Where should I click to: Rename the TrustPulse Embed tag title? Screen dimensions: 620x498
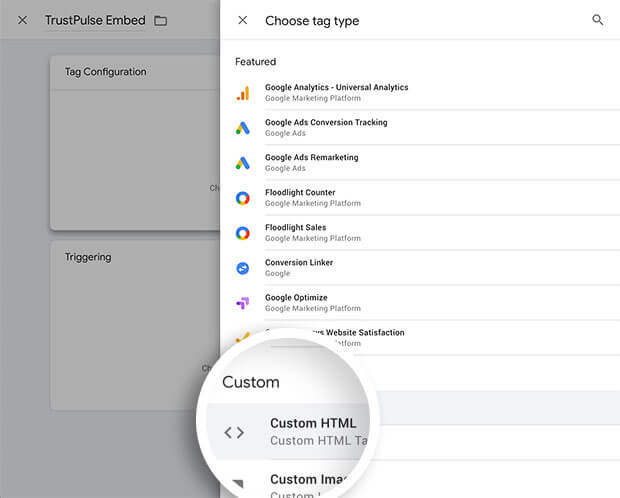click(95, 20)
